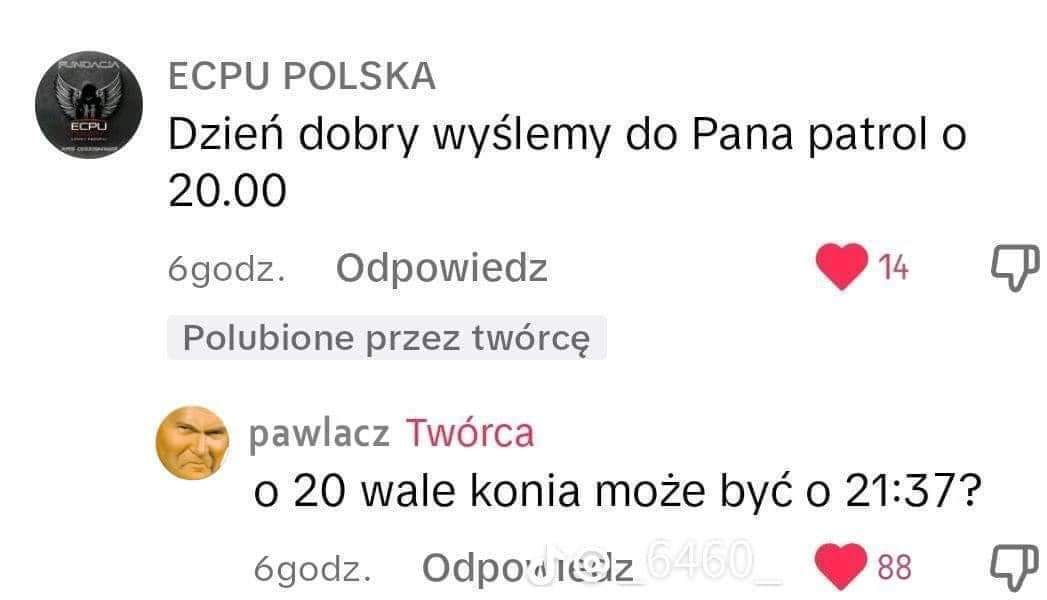Like the ECPU POLSKA comment with the heart
The image size is (1047, 600).
point(841,266)
